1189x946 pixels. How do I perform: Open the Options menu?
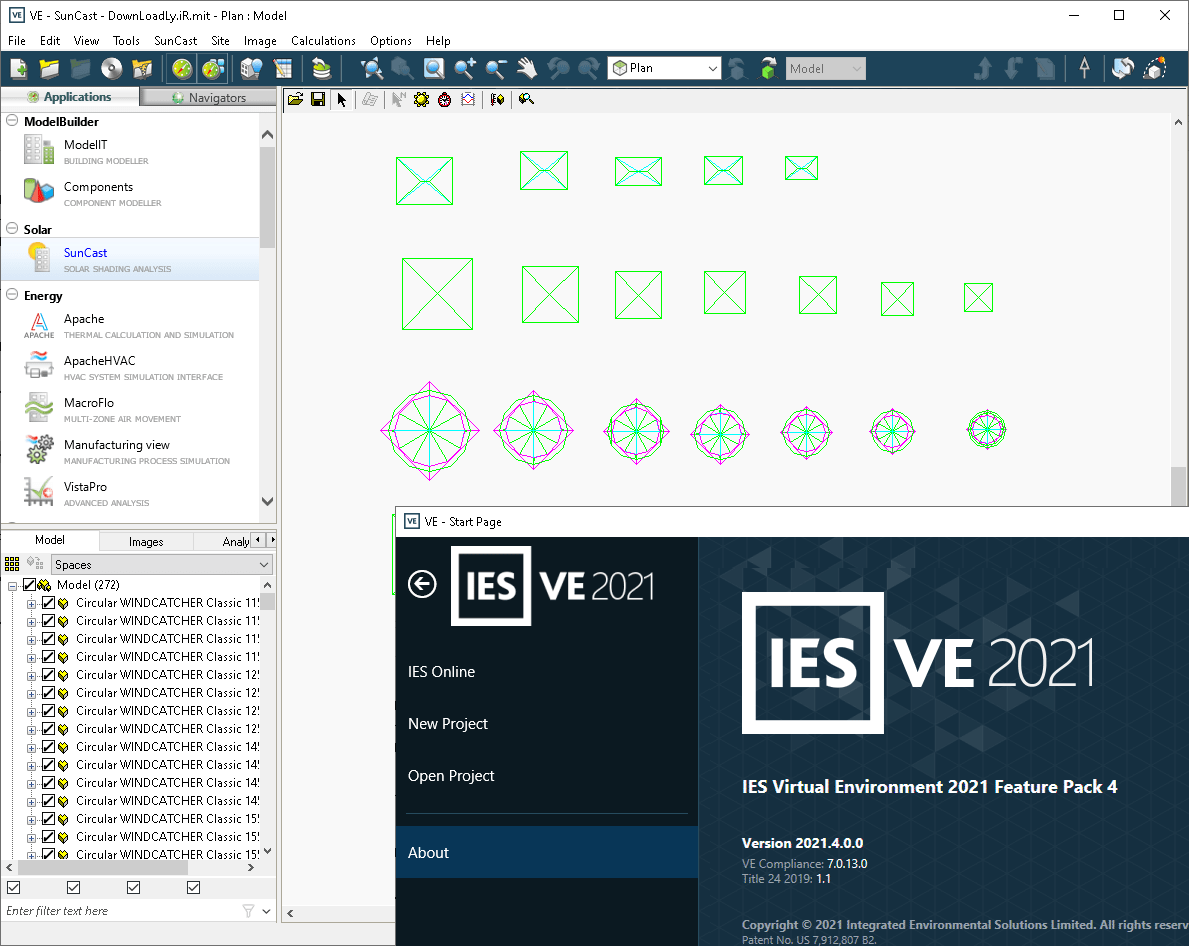(x=391, y=41)
